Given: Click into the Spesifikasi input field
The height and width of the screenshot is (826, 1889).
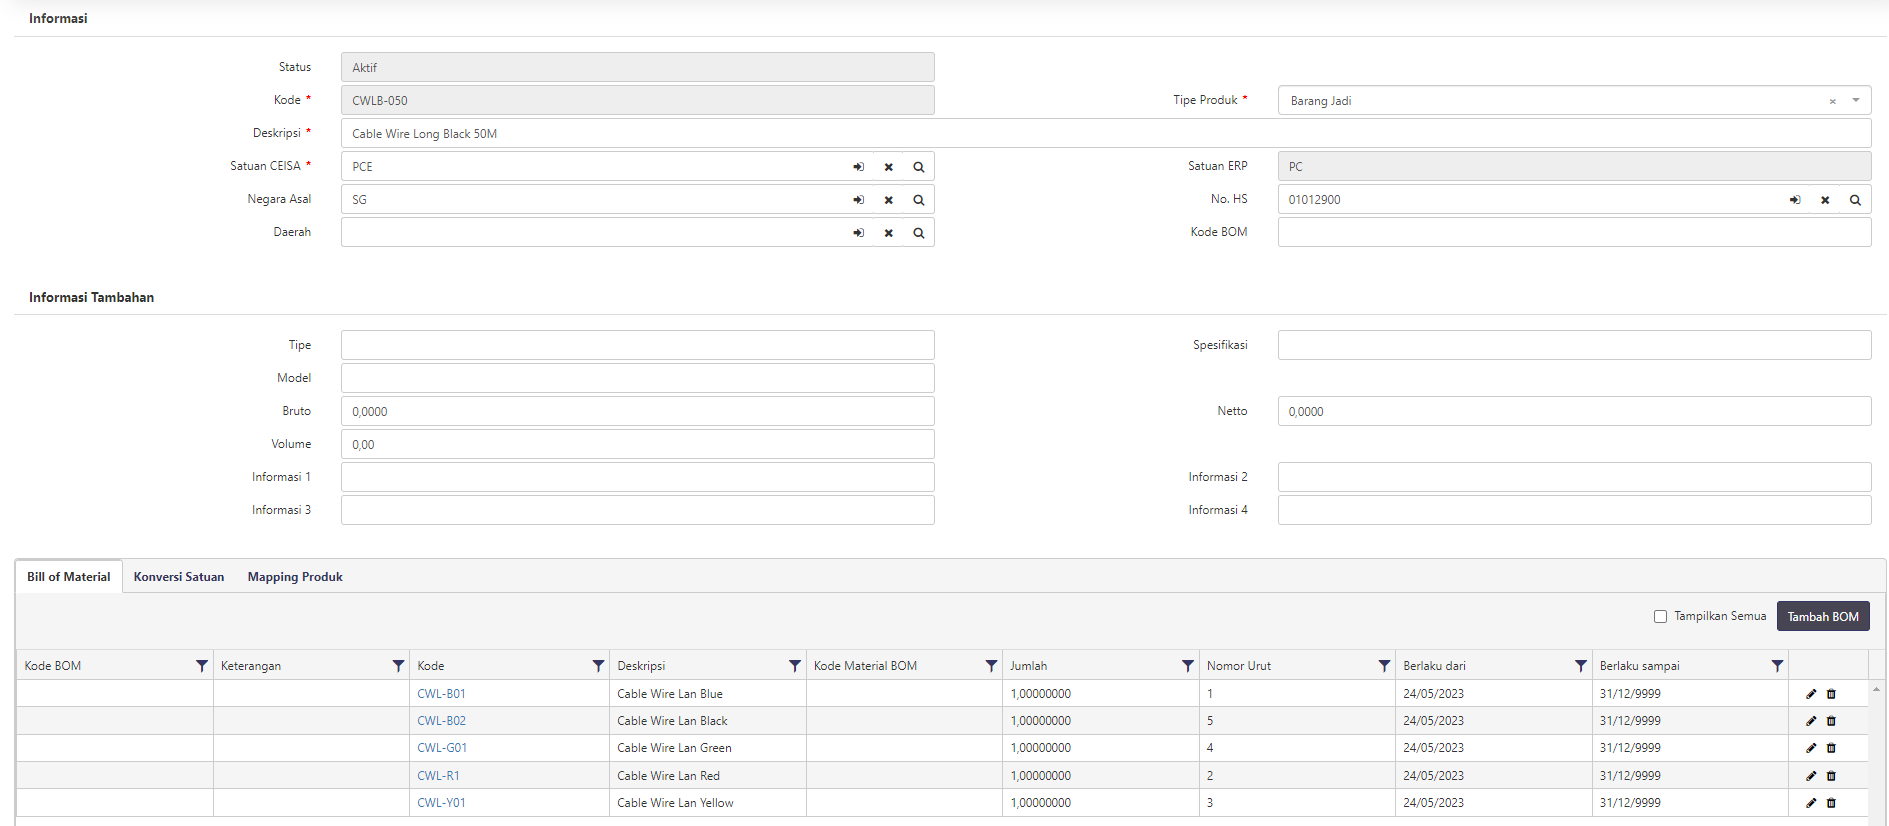Looking at the screenshot, I should pos(1573,345).
